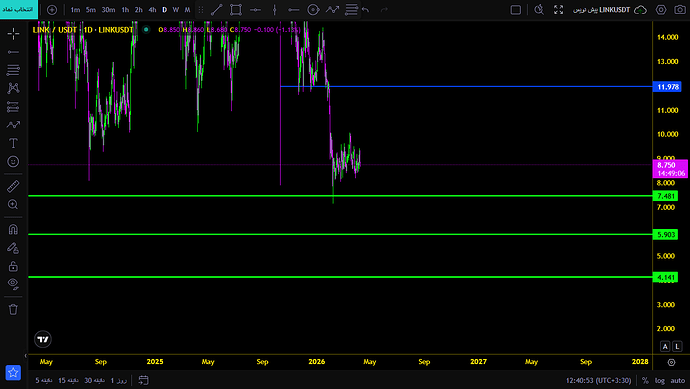Select the 1 day range in bottom bar
The width and height of the screenshot is (690, 389).
coord(119,380)
